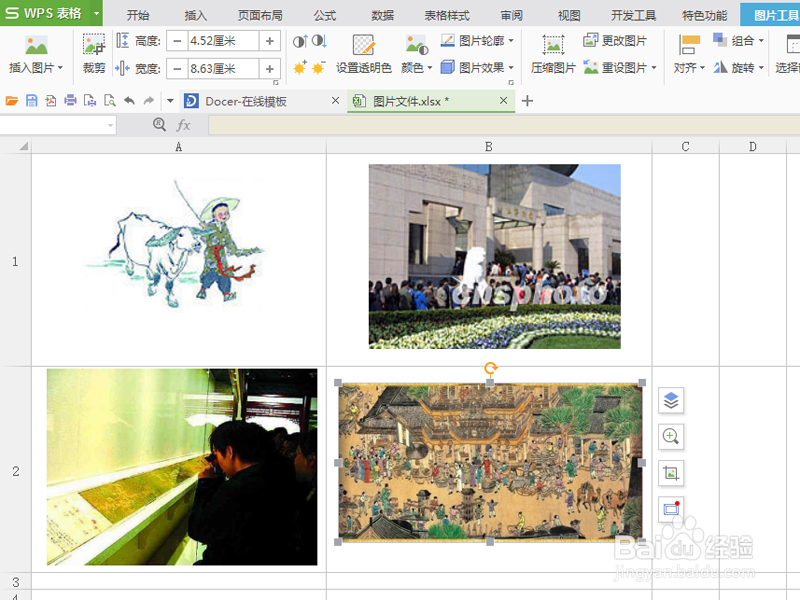800x600 pixels.
Task: Click the rotation handle above the selected painting
Action: [490, 368]
